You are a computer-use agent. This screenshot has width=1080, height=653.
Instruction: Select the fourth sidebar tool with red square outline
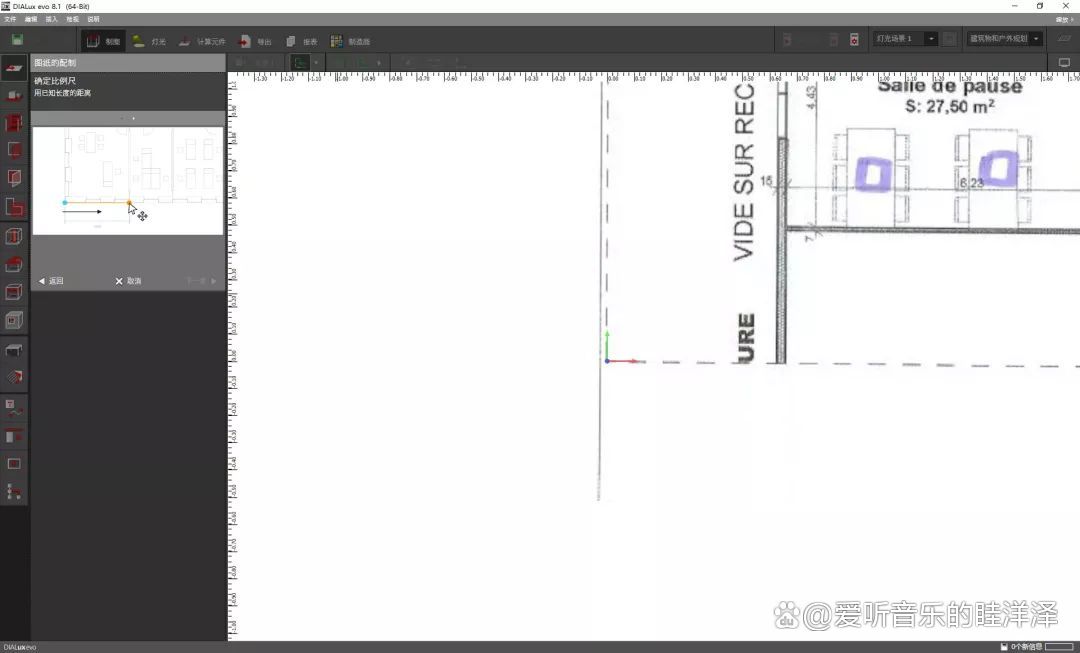pyautogui.click(x=14, y=149)
